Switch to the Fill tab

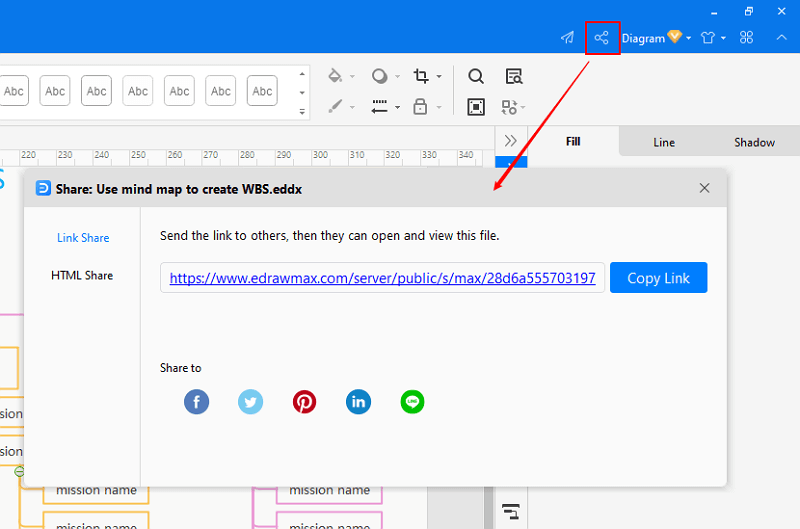click(573, 141)
